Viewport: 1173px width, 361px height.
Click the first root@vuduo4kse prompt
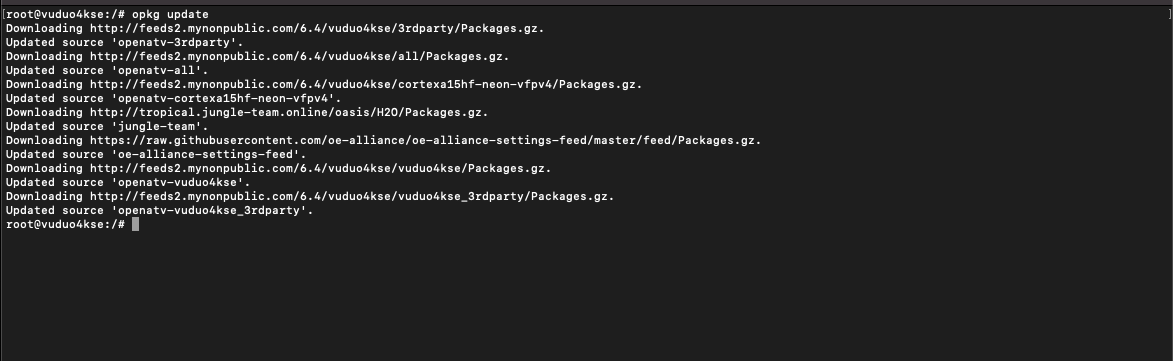pos(65,14)
